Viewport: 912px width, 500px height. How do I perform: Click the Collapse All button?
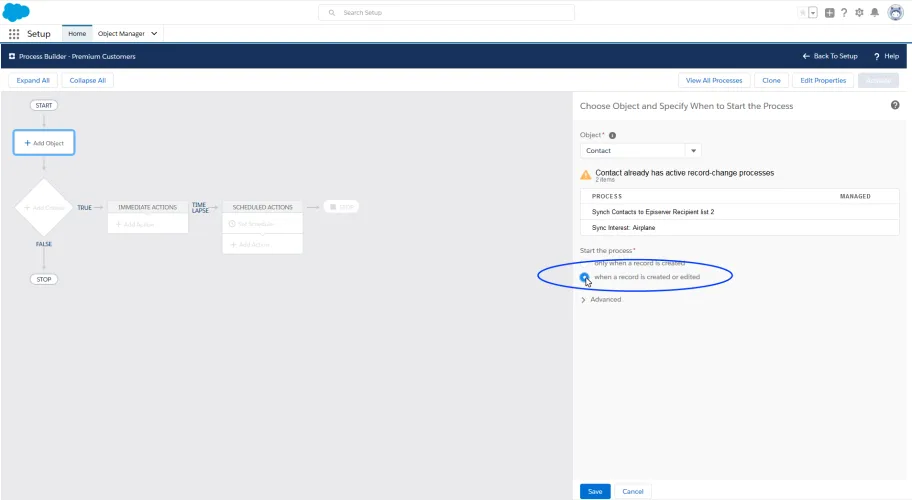click(x=88, y=80)
